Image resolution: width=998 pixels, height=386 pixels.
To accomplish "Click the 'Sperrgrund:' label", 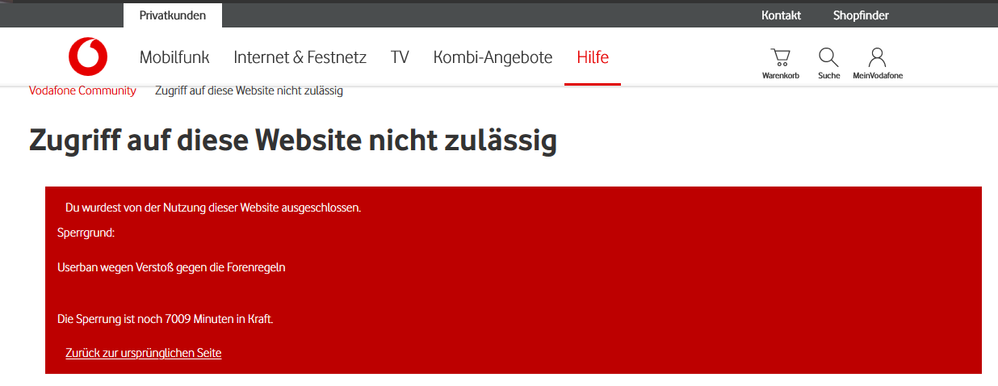I will point(86,233).
